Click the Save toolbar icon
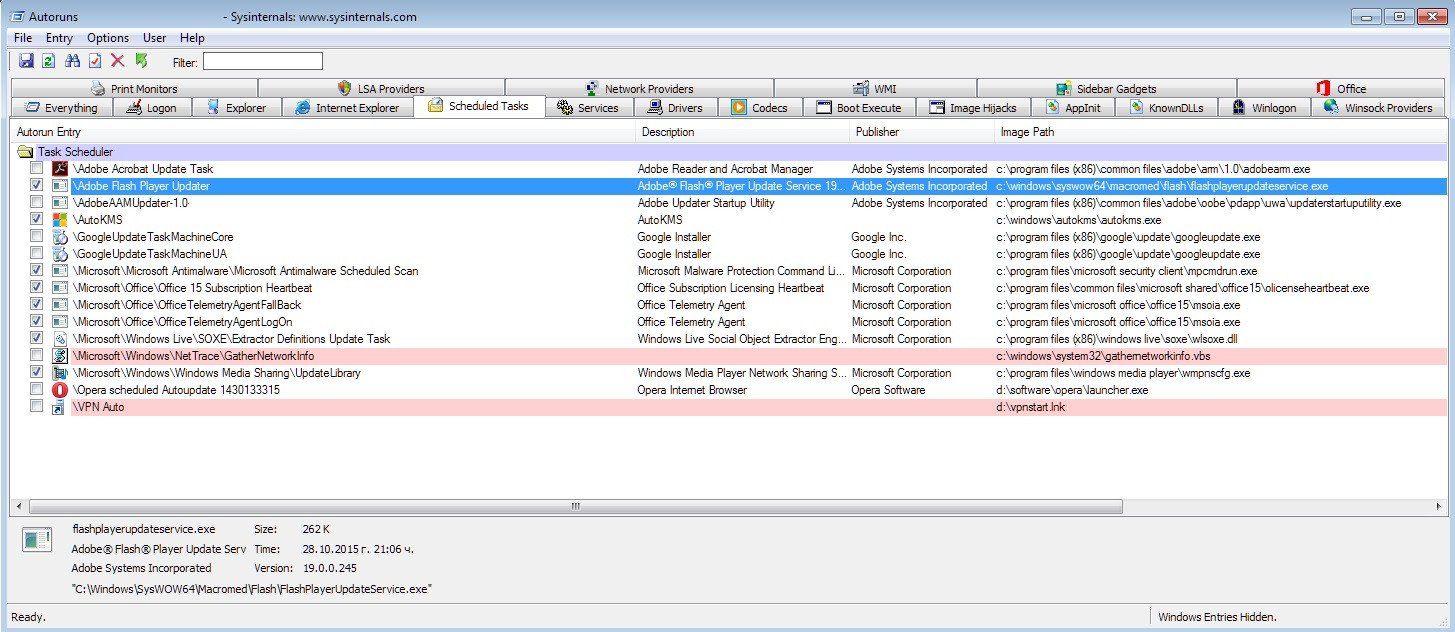 coord(26,62)
